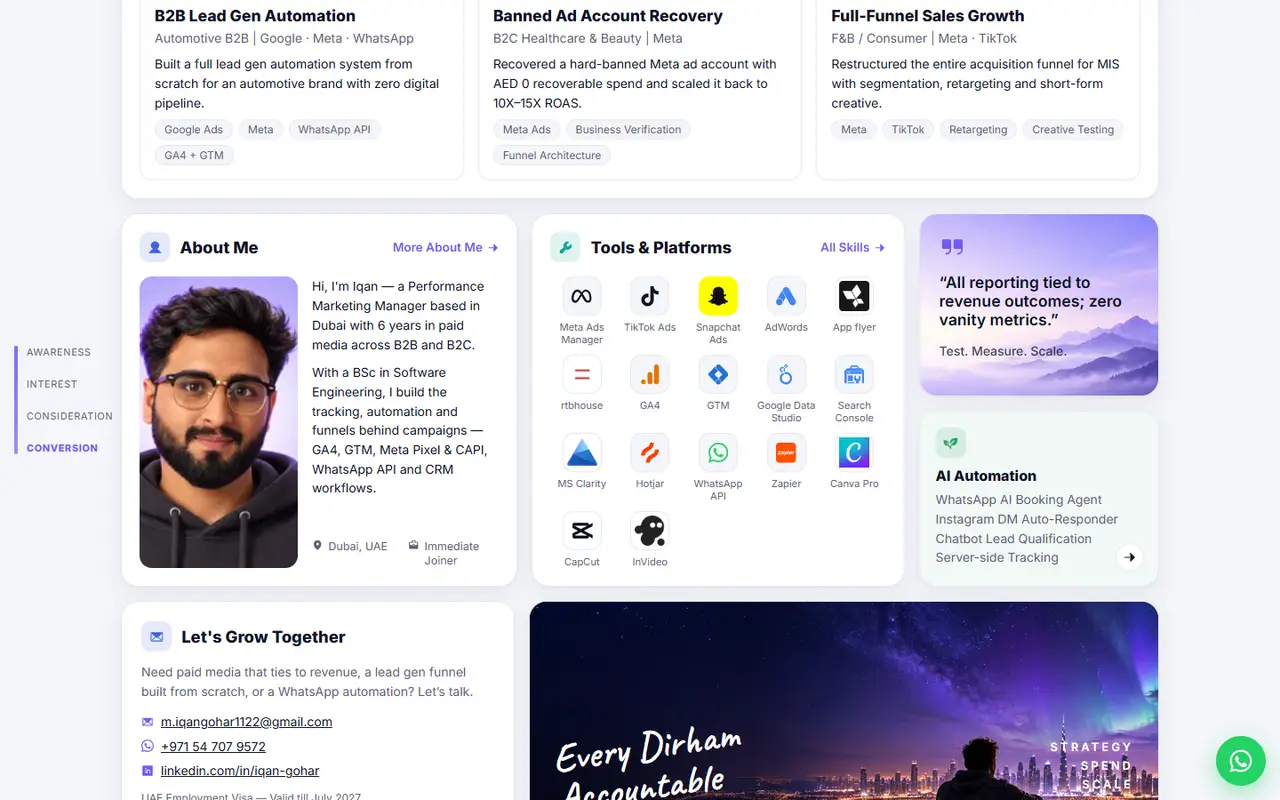
Task: Click the WhatsApp API tool icon
Action: pyautogui.click(x=718, y=452)
